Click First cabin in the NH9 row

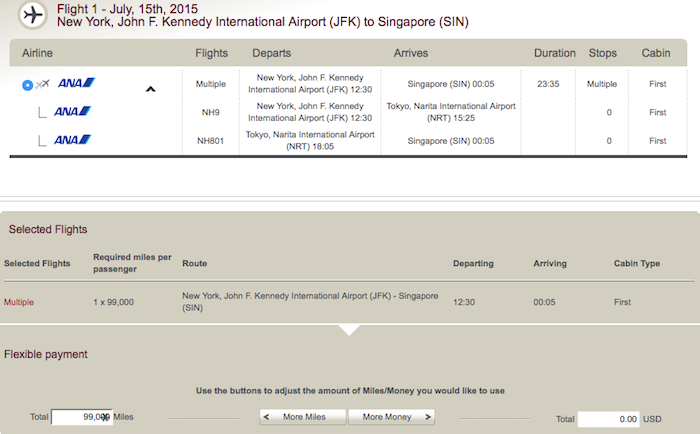[x=658, y=113]
